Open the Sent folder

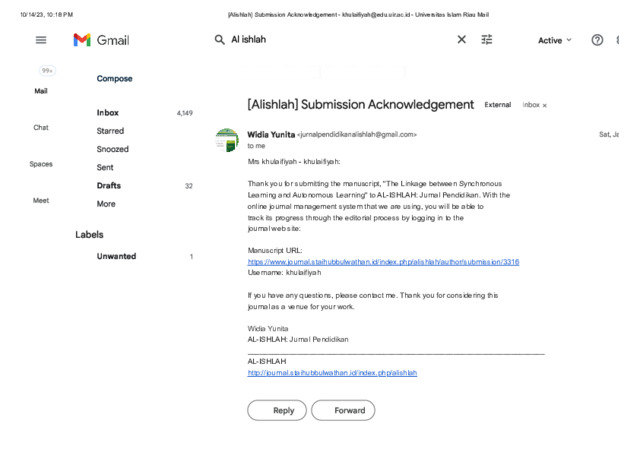(x=105, y=167)
